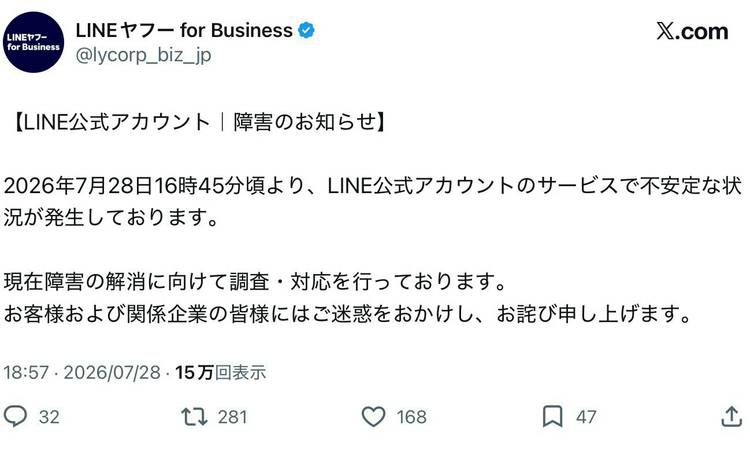750x451 pixels.
Task: Bookmark the post with the bookmark icon
Action: tap(552, 416)
